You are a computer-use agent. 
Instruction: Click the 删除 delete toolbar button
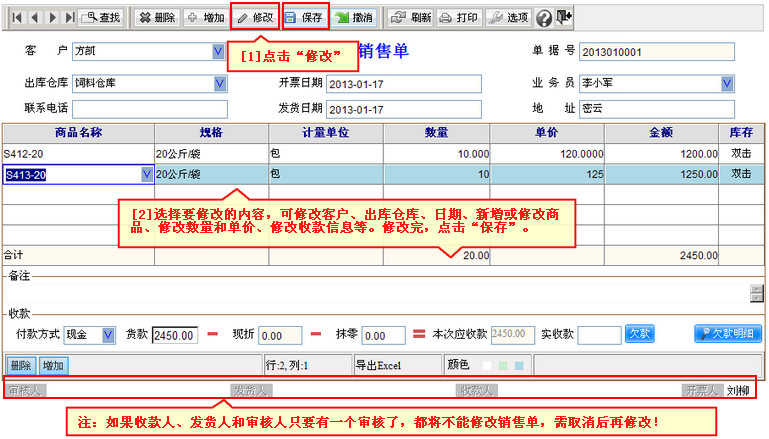point(156,18)
